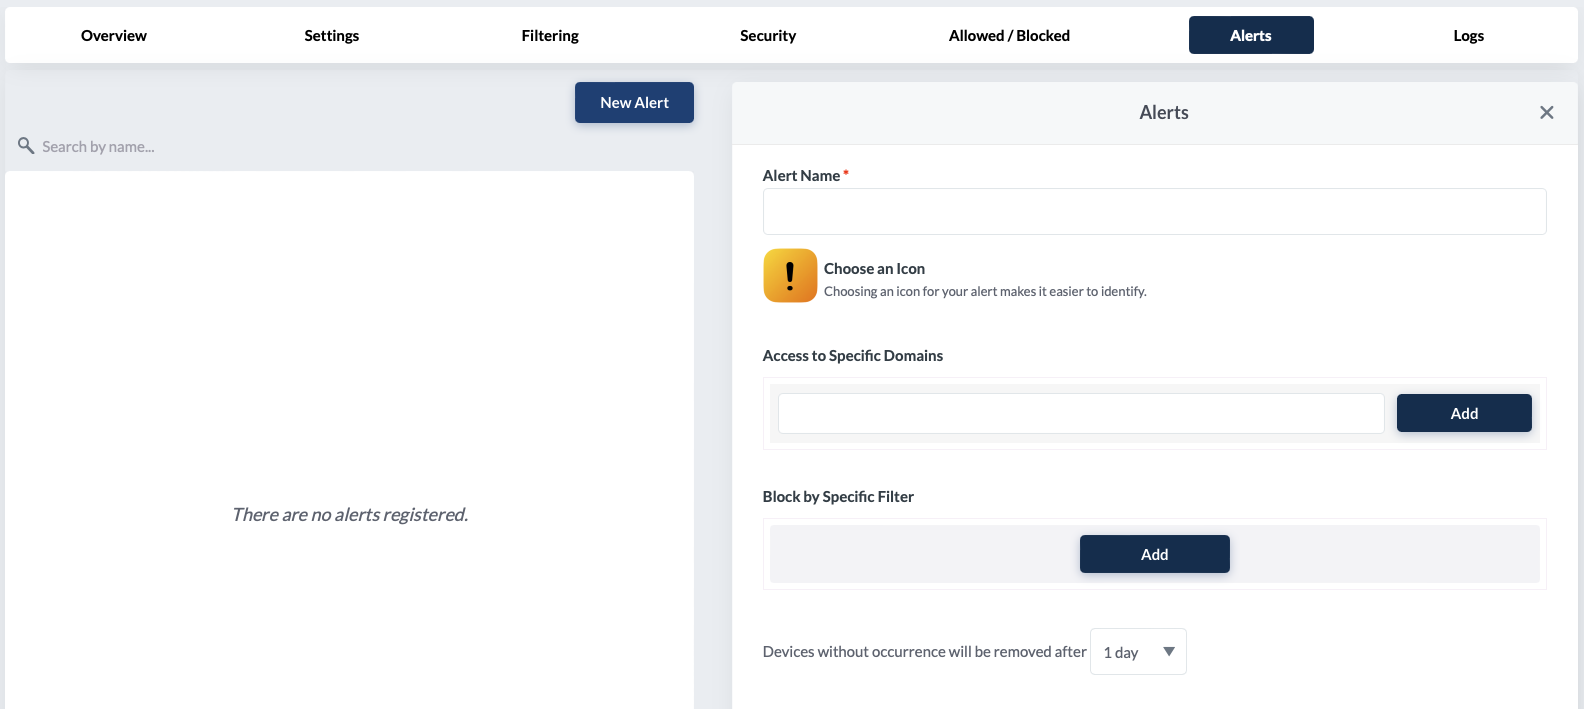
Task: Click Add under Block by Specific Filter
Action: (1154, 554)
